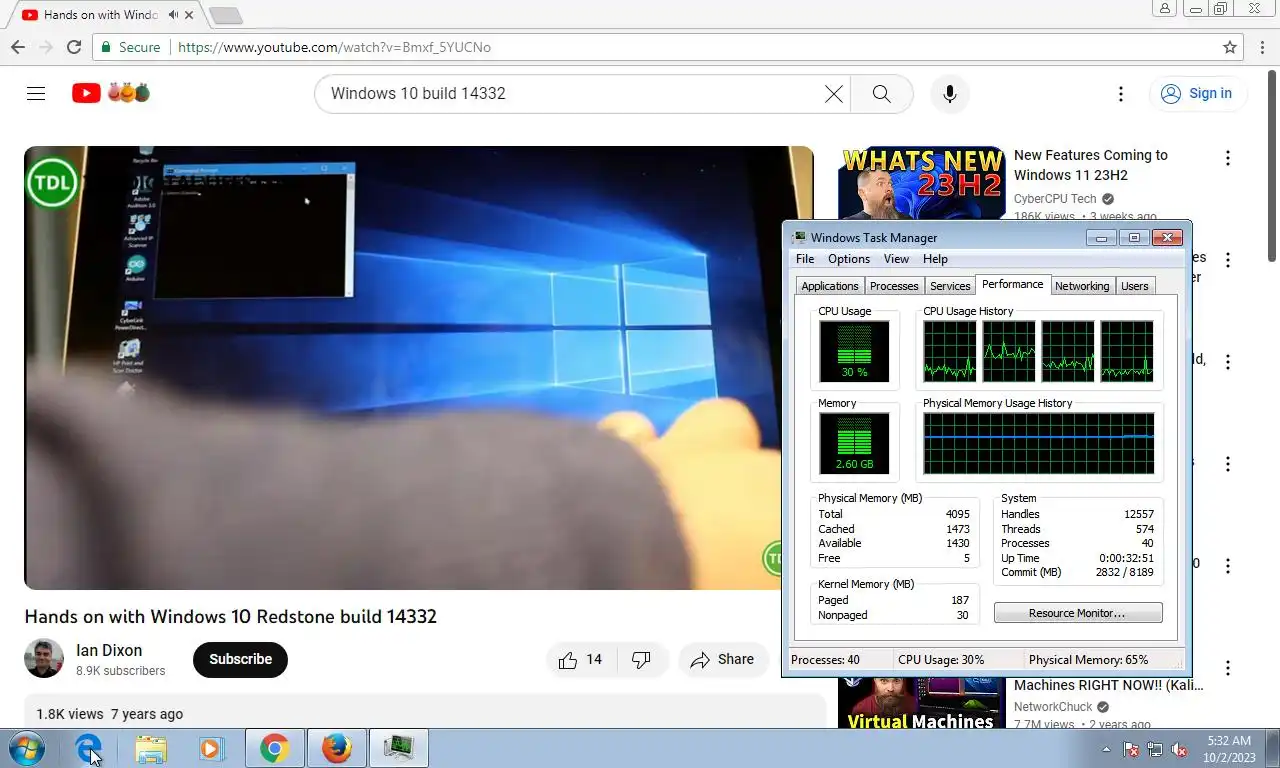Switch to the Networking tab
This screenshot has width=1280, height=768.
point(1082,286)
